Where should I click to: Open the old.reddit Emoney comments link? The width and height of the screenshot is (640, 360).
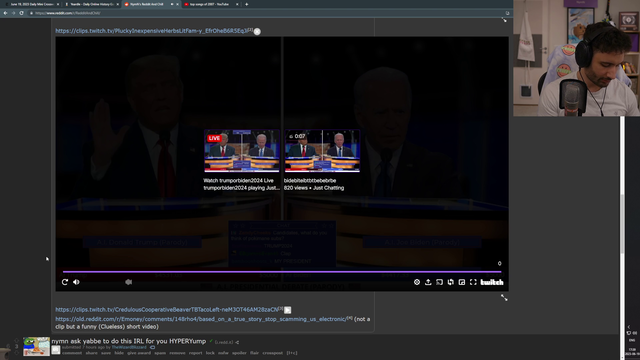[x=200, y=319]
